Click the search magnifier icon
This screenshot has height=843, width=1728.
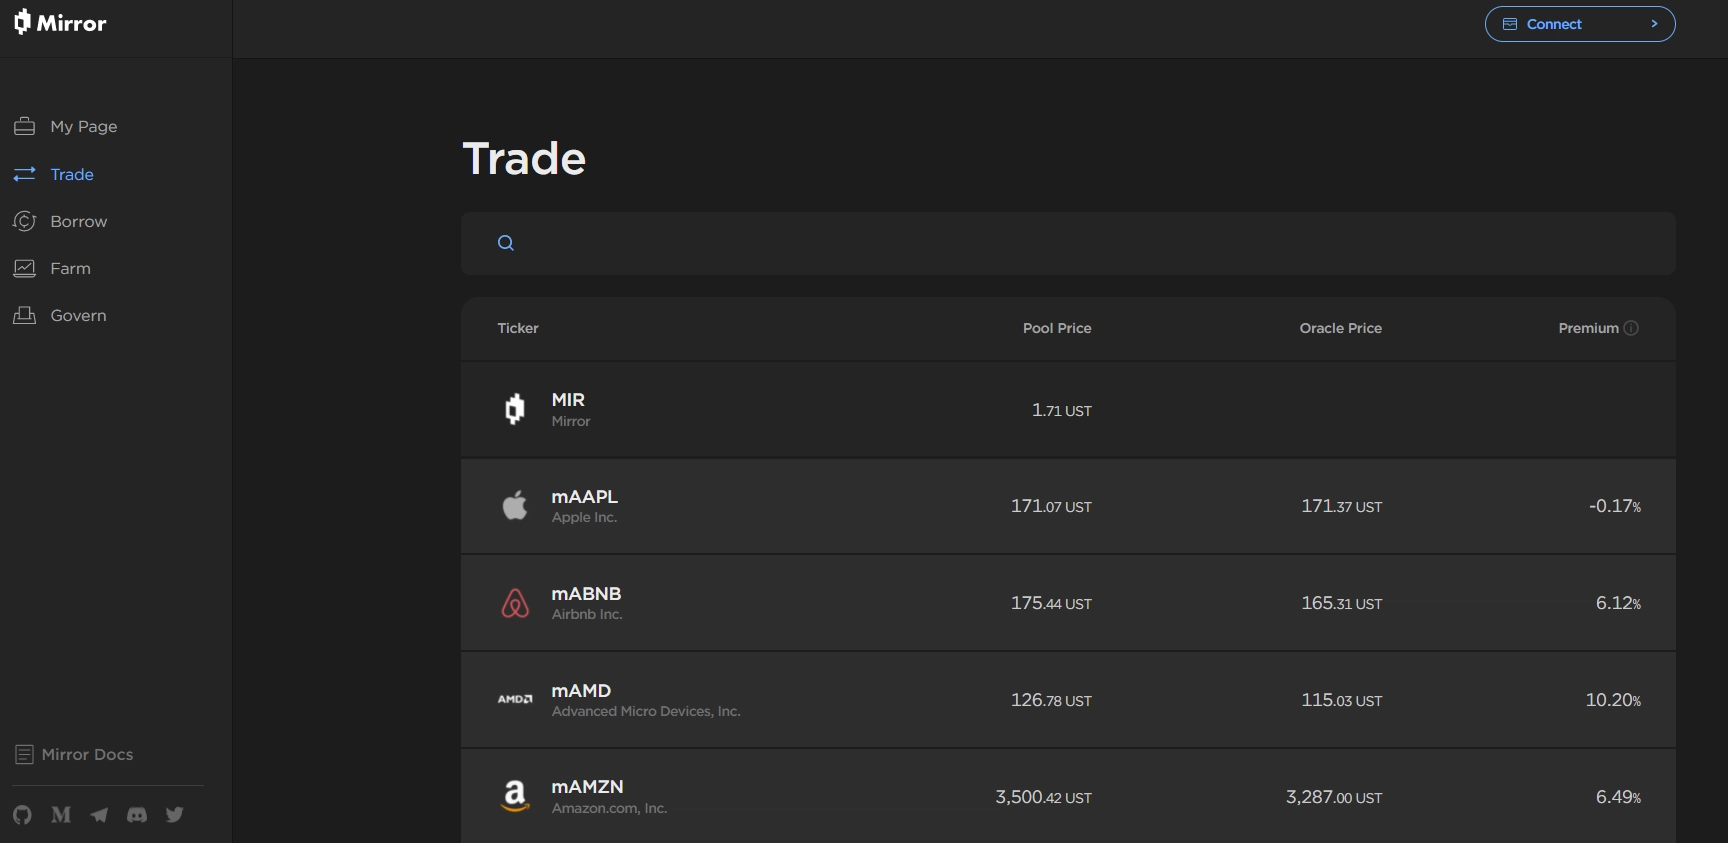tap(506, 243)
